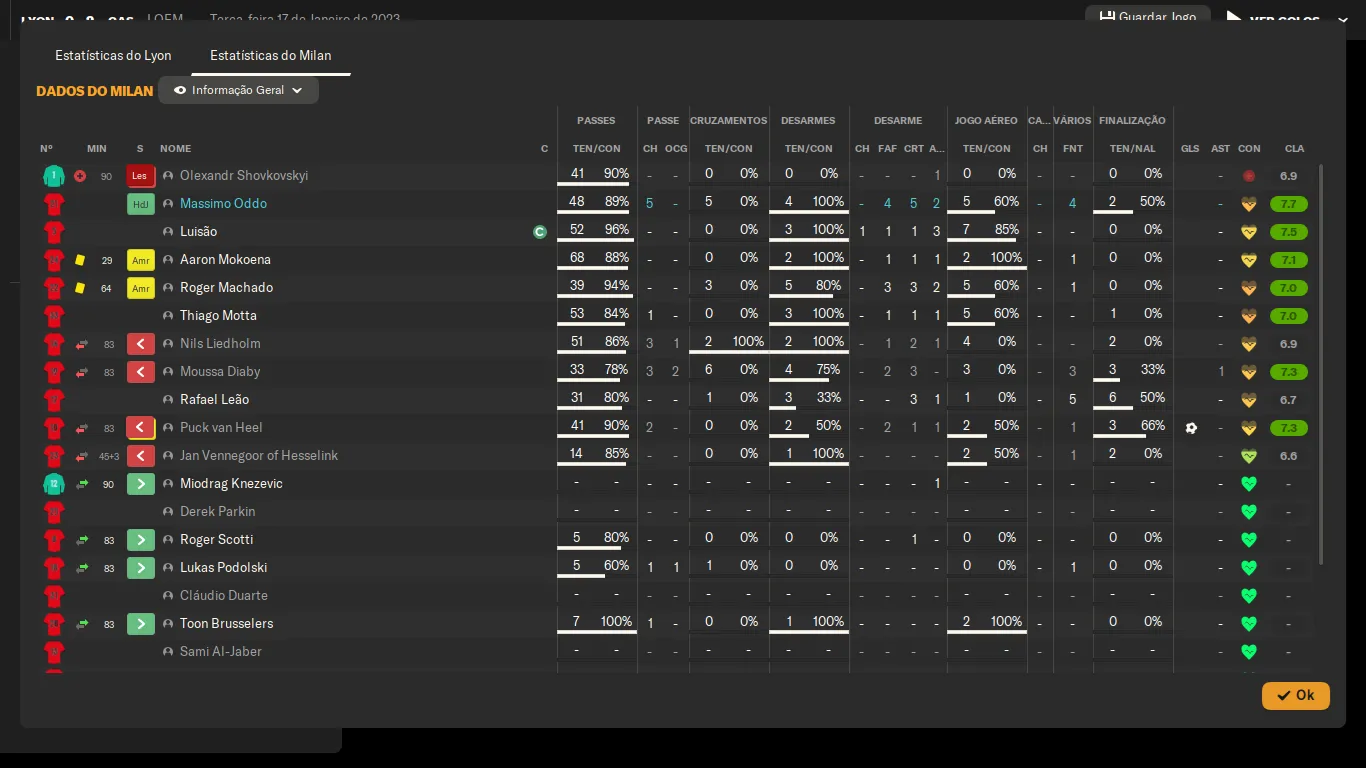Open the Informação Geral view dropdown
The width and height of the screenshot is (1366, 768).
[x=238, y=90]
